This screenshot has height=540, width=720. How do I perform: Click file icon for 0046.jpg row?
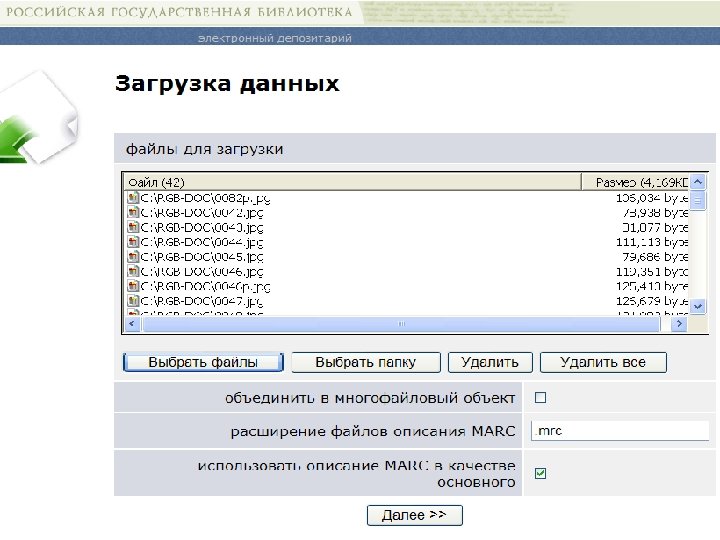(133, 271)
